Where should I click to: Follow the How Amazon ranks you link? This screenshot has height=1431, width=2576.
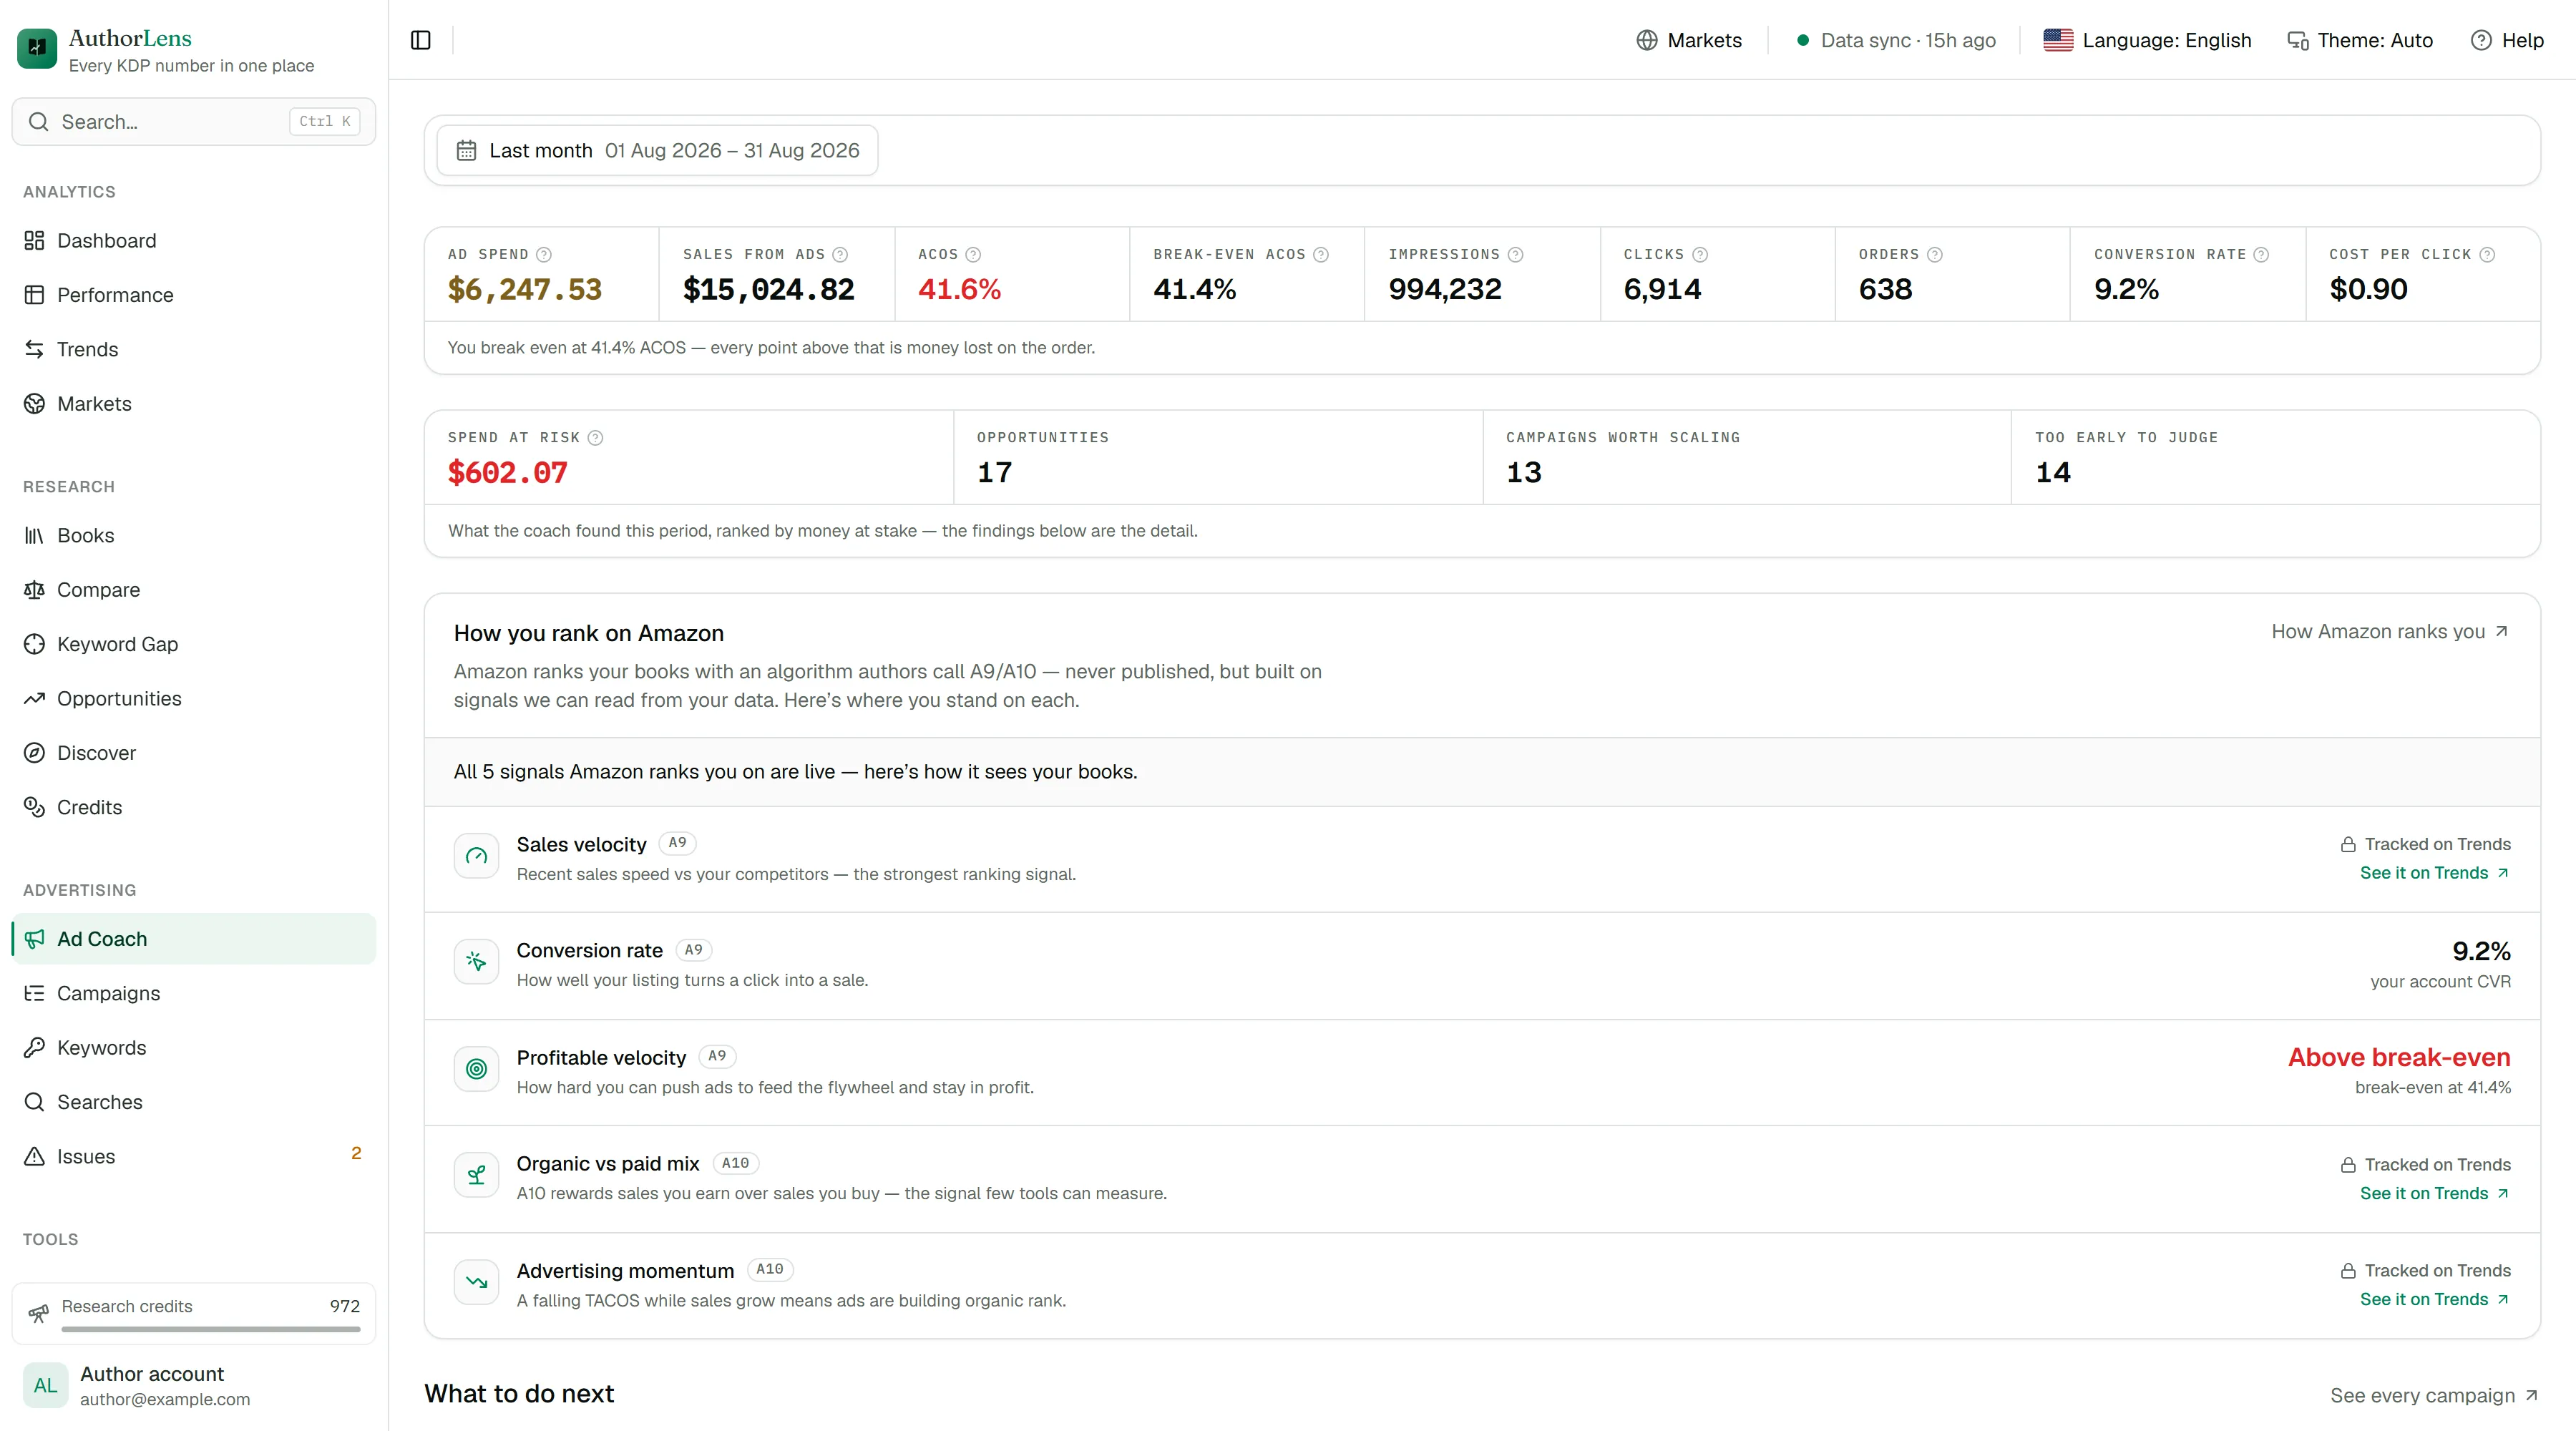point(2390,632)
